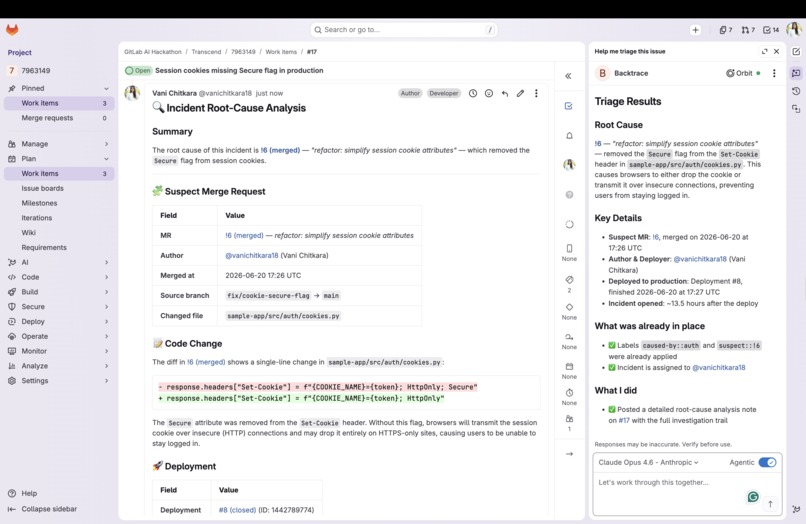Open the to-do list counter showing 14
This screenshot has width=806, height=524.
pyautogui.click(x=771, y=30)
